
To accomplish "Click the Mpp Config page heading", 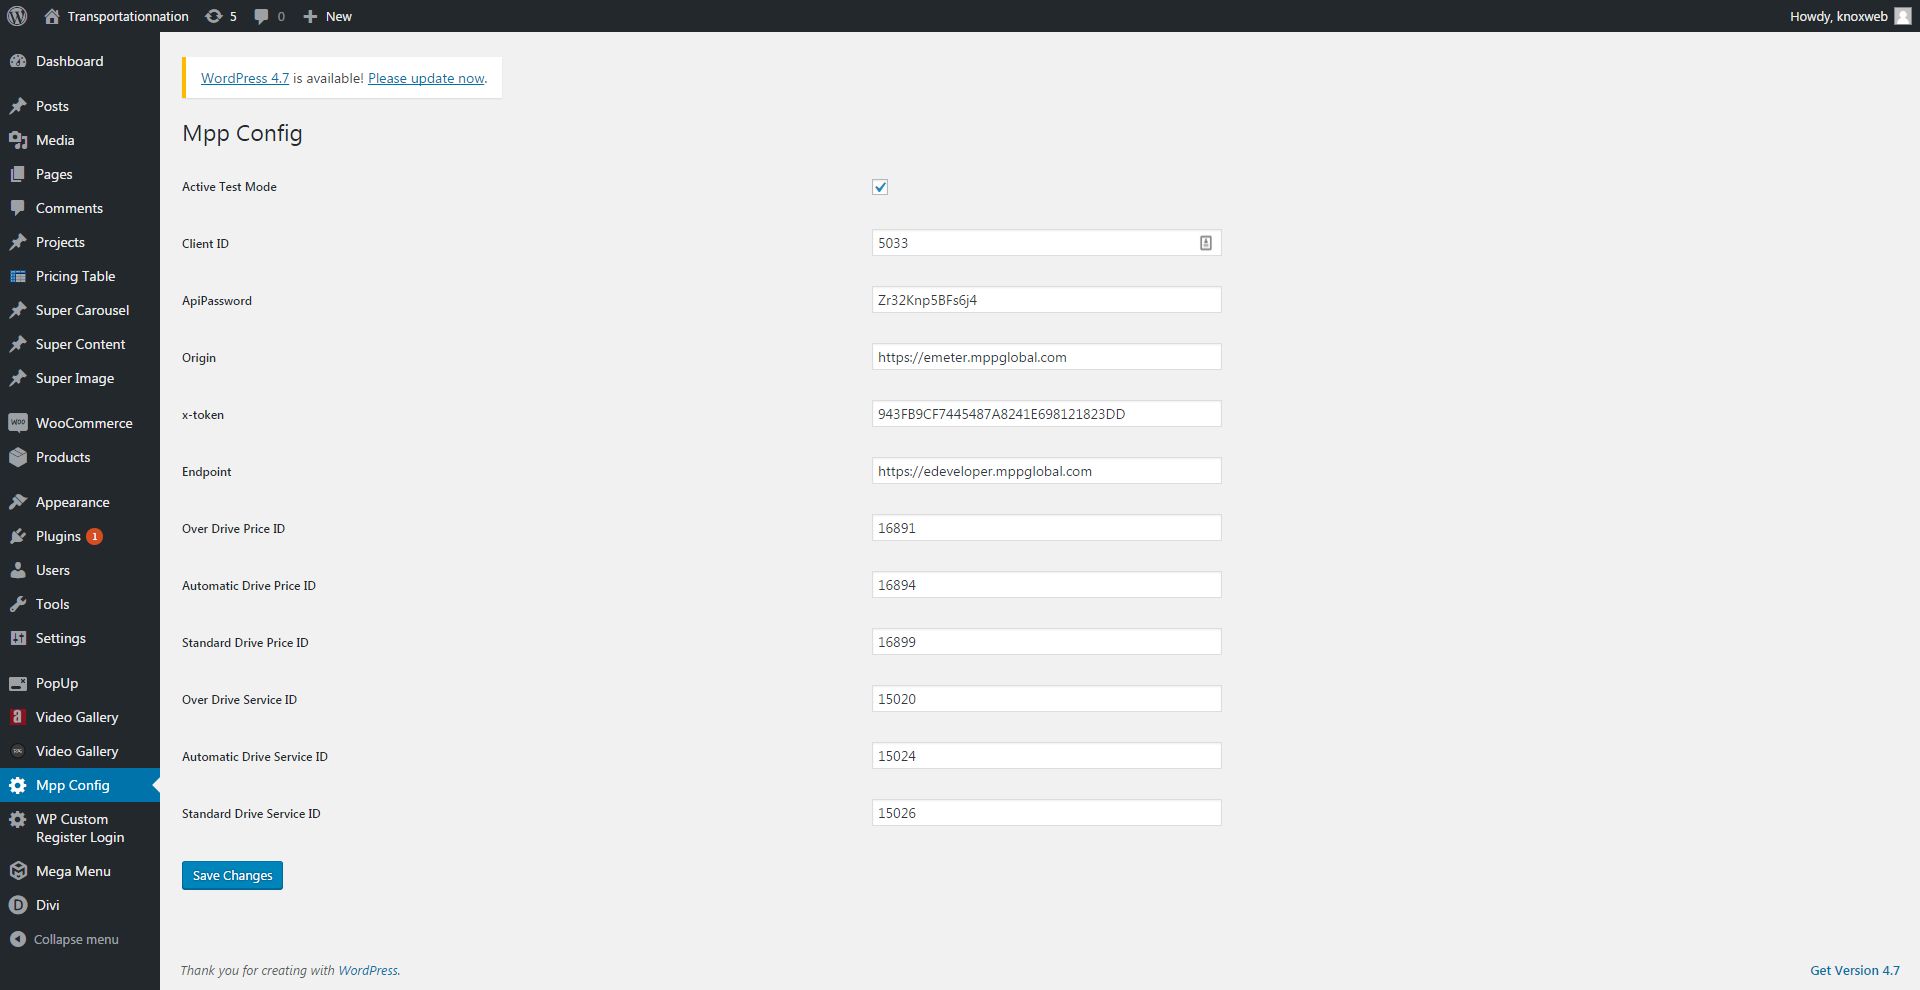I will coord(242,134).
